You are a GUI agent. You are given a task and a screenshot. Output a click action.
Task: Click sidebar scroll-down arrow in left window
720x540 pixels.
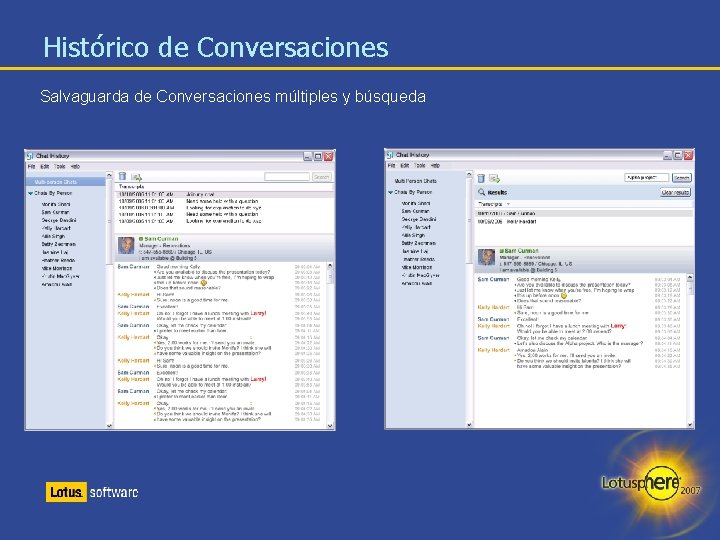pos(109,426)
